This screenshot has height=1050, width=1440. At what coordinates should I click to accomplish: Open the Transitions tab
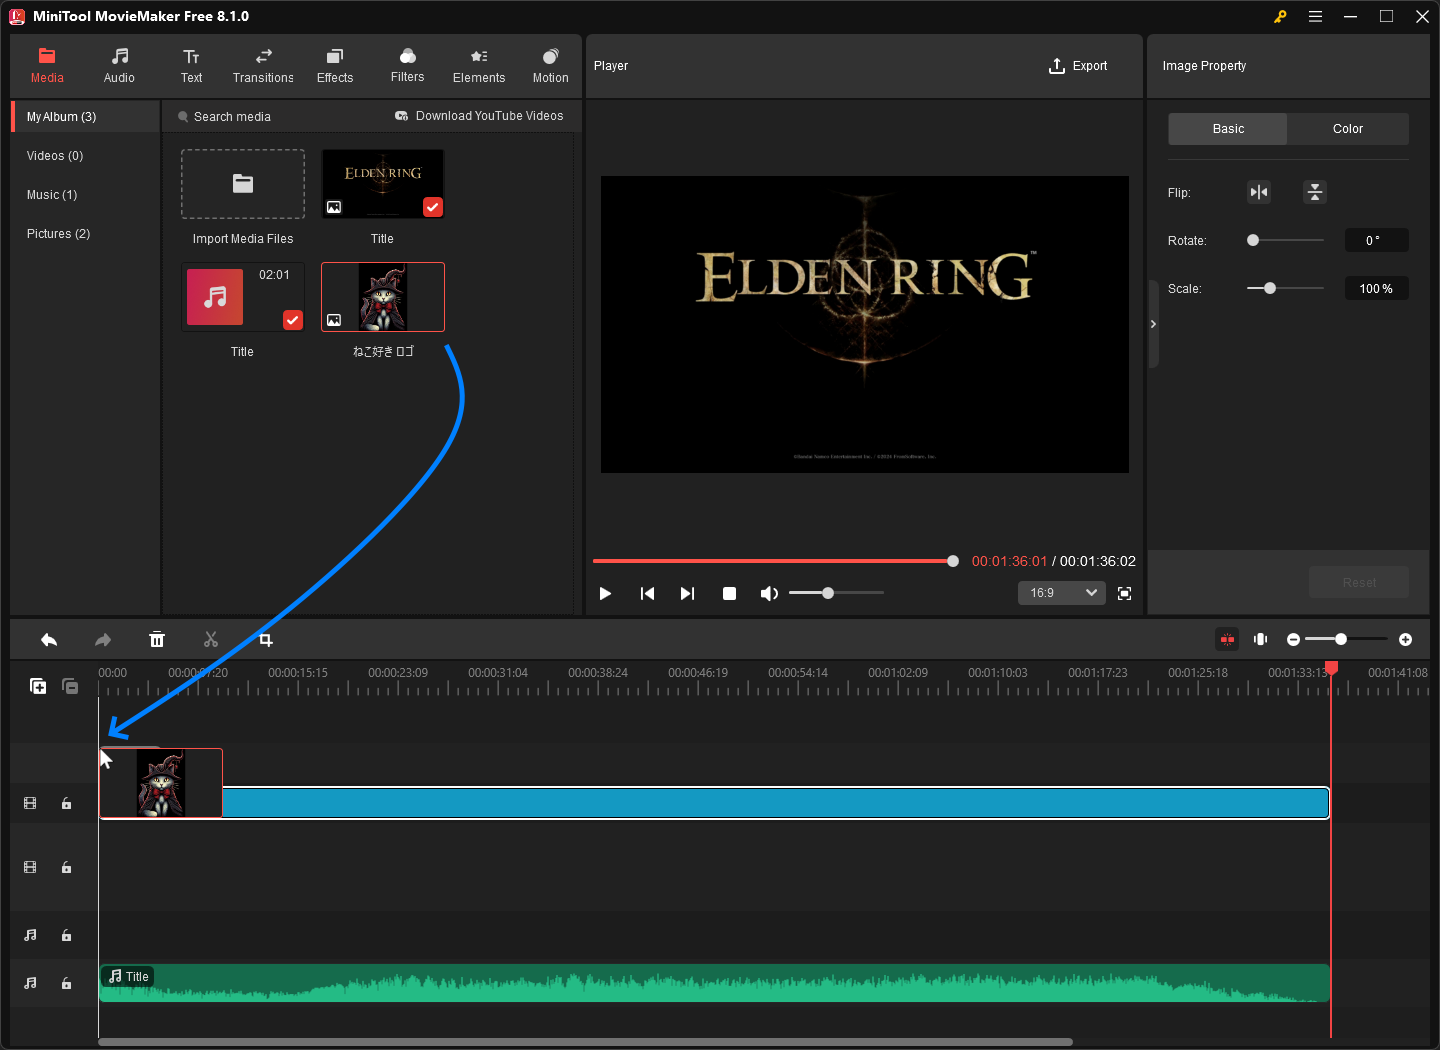(263, 66)
